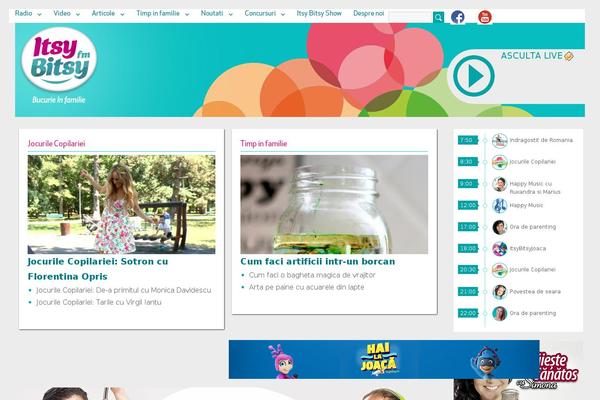Image resolution: width=600 pixels, height=400 pixels.
Task: Click the 20:30 Jocurile Copilariei avatar
Action: pyautogui.click(x=499, y=270)
